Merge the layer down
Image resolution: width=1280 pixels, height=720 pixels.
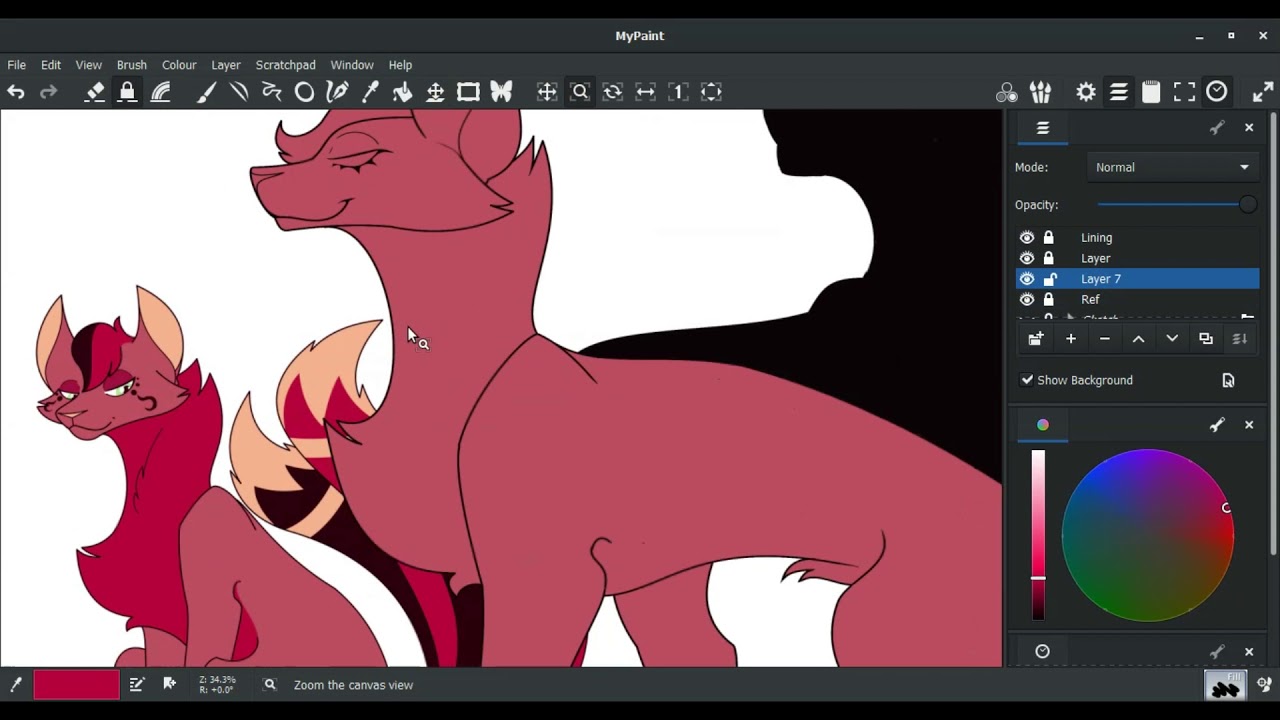[x=1240, y=339]
